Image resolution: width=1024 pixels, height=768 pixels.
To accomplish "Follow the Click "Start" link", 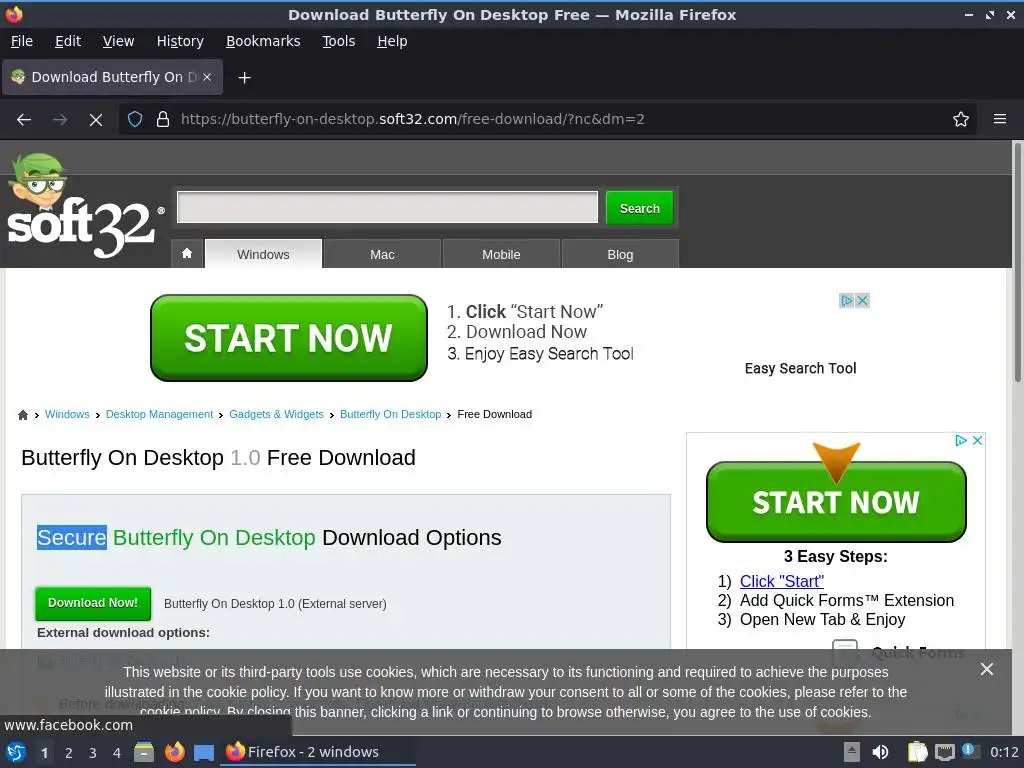I will click(x=781, y=581).
